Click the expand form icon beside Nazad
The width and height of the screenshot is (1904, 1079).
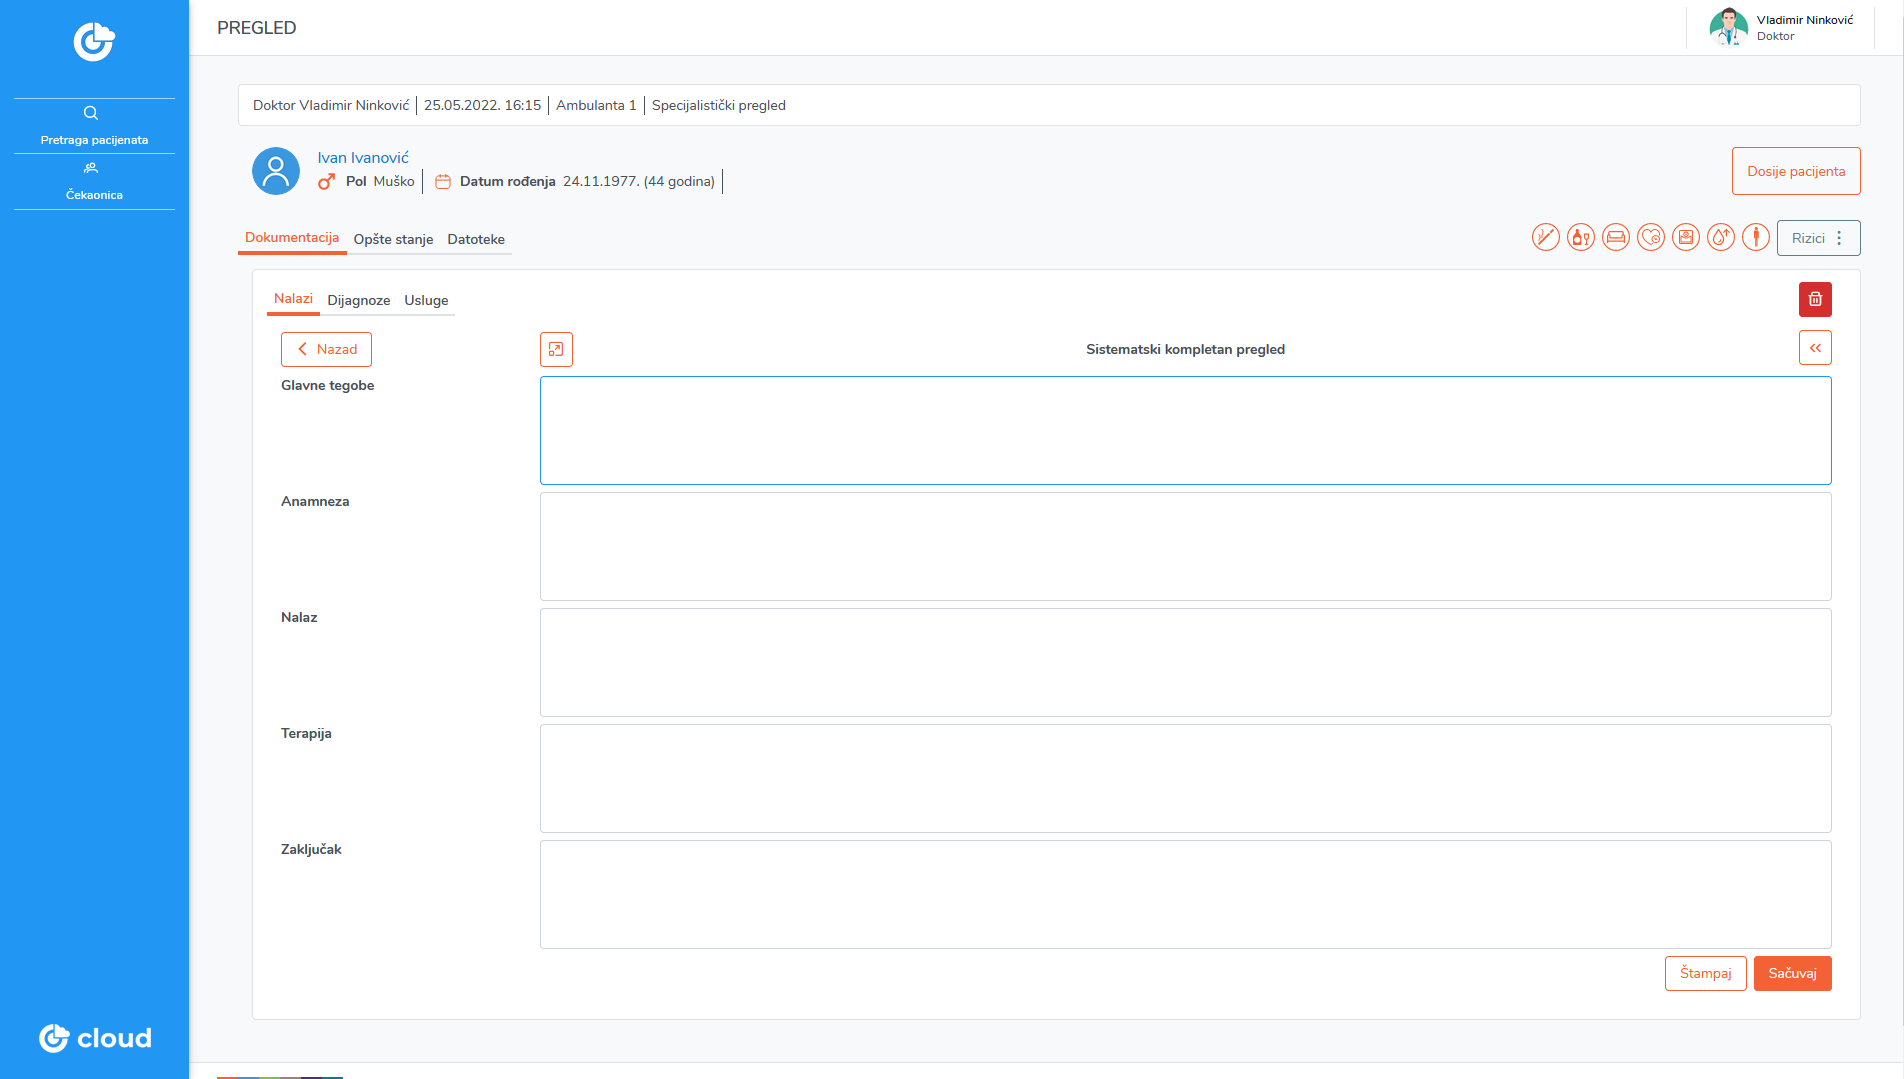[x=556, y=349]
